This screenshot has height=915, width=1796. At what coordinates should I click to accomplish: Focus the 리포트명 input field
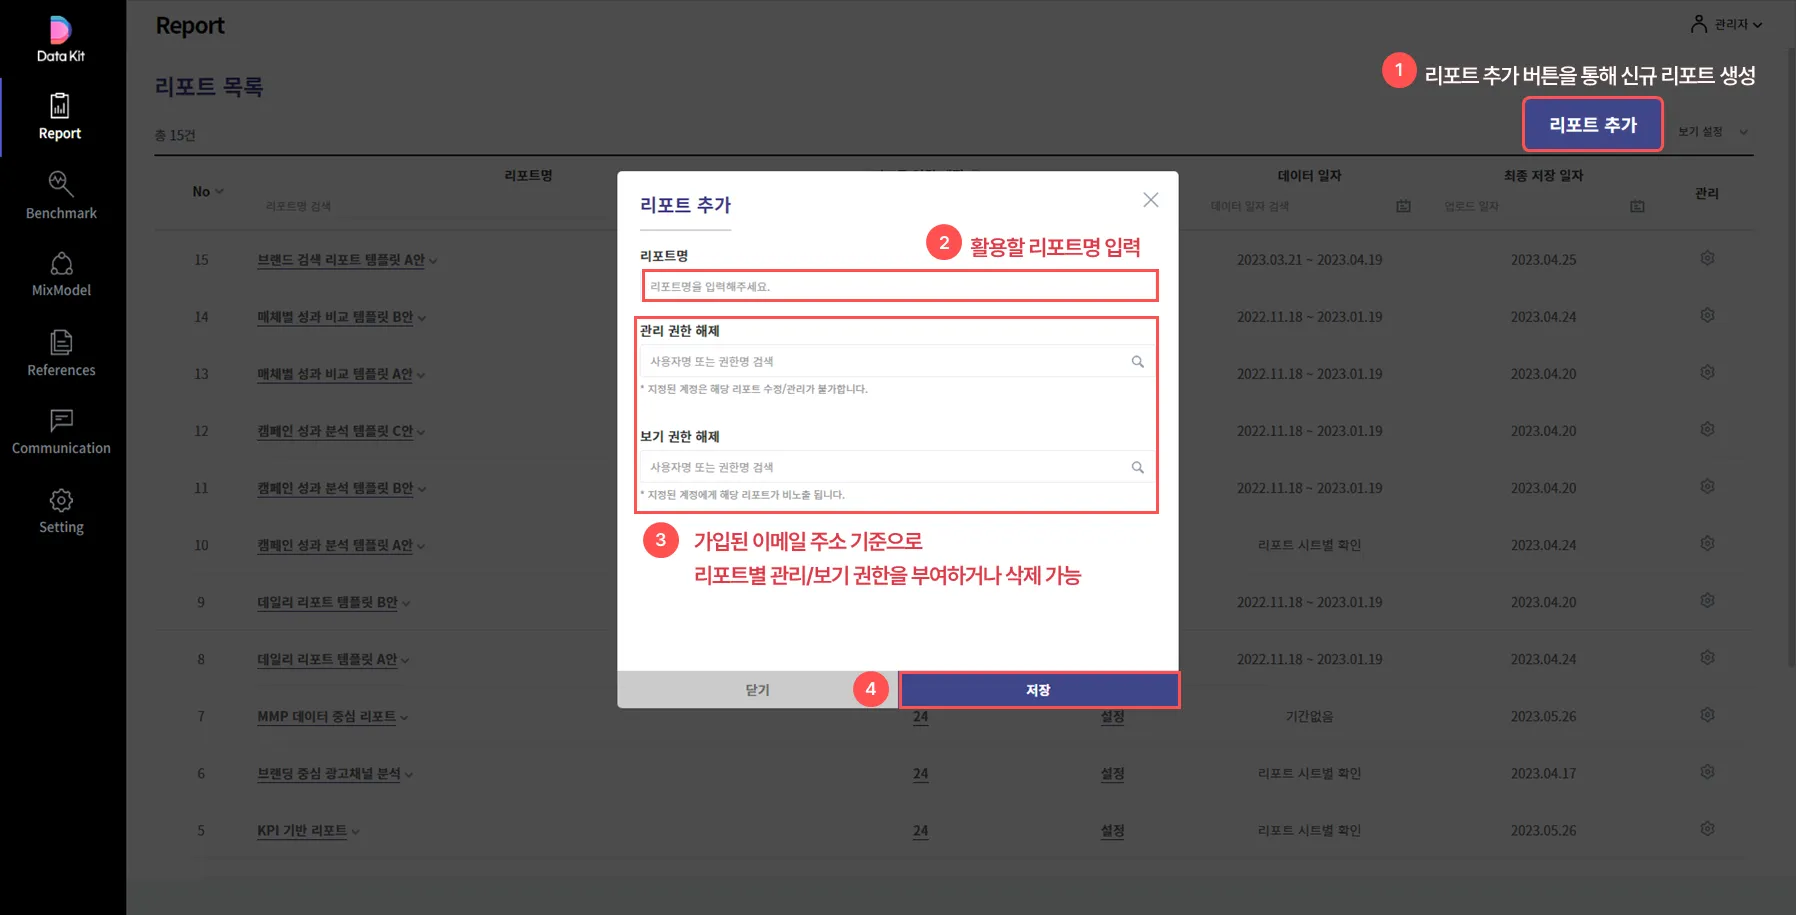[x=900, y=286]
